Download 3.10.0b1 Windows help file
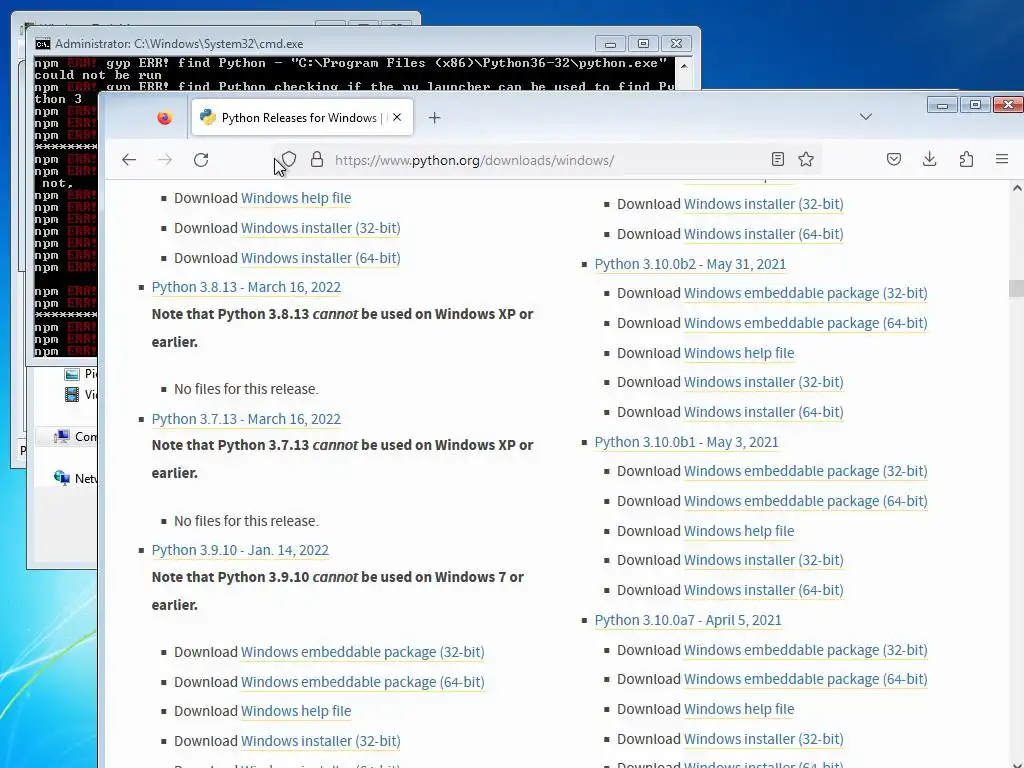This screenshot has width=1024, height=768. pyautogui.click(x=739, y=532)
